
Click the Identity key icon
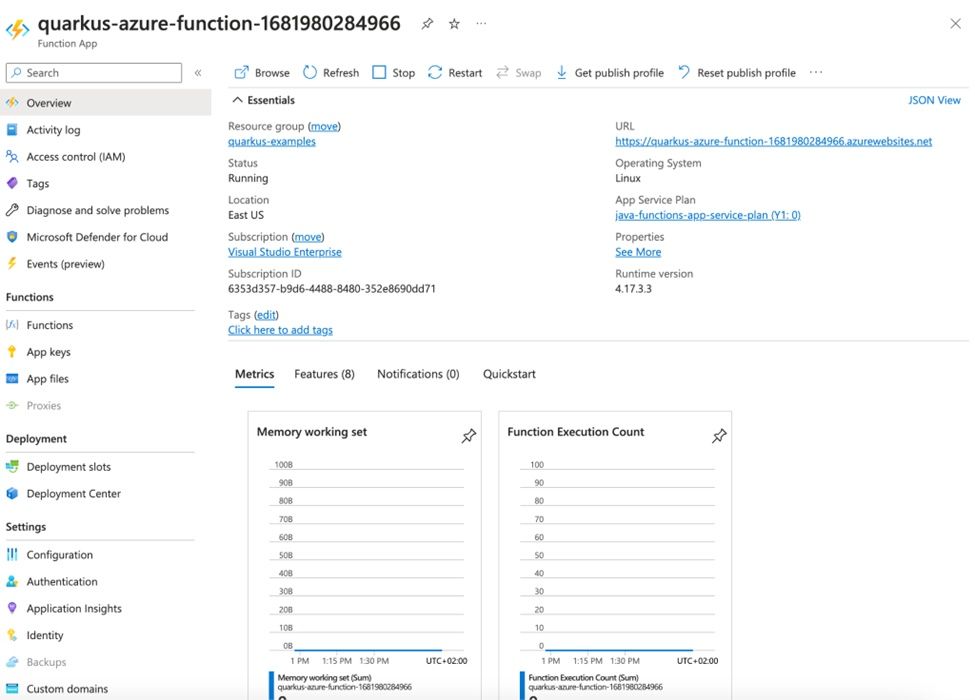12,635
